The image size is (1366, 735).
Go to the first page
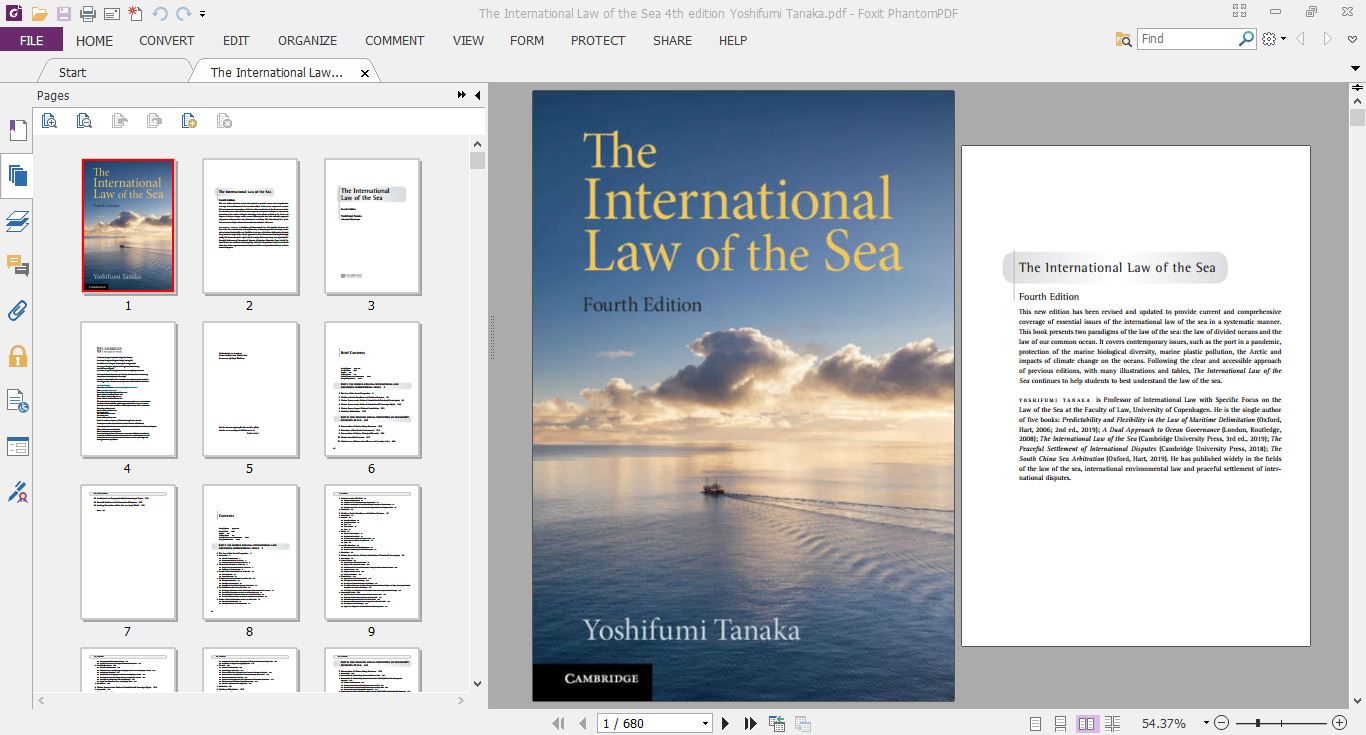click(559, 723)
